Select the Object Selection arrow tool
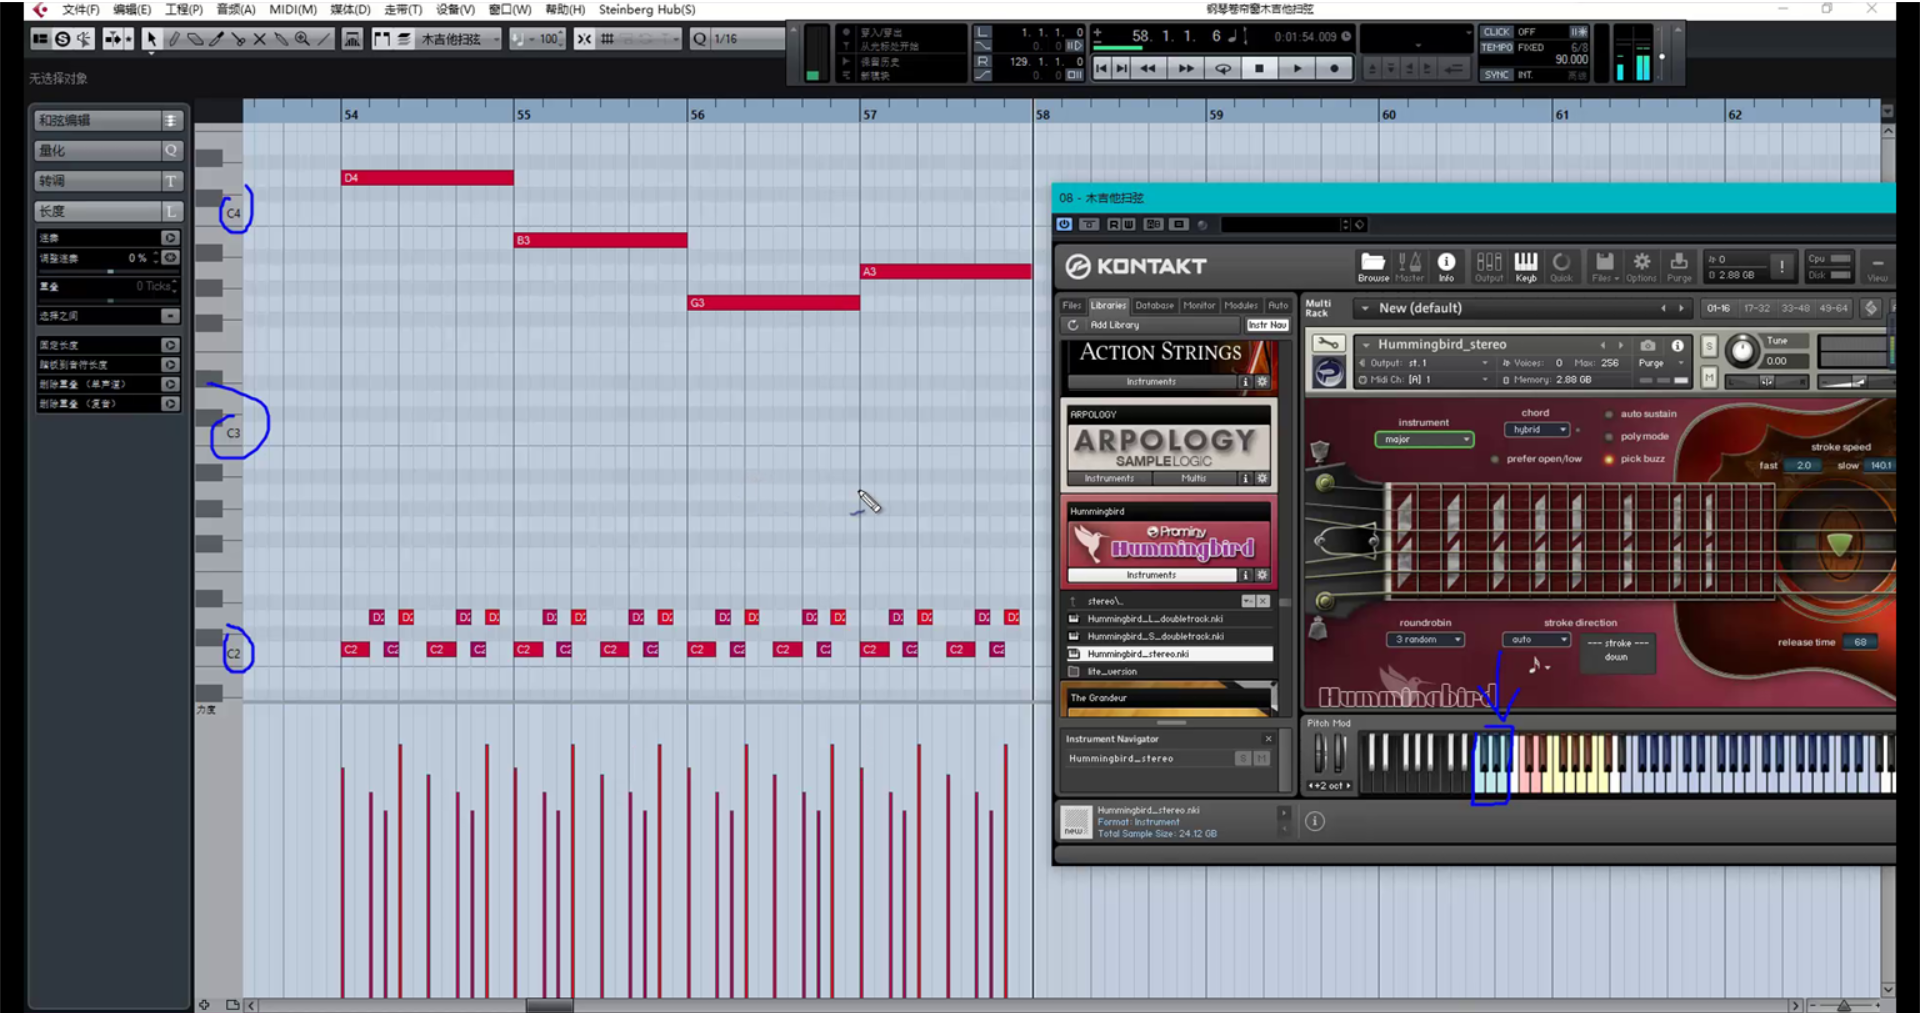 [x=151, y=39]
